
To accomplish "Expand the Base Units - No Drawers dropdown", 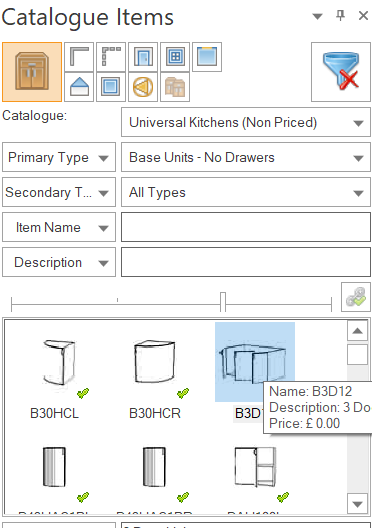I will (x=246, y=157).
